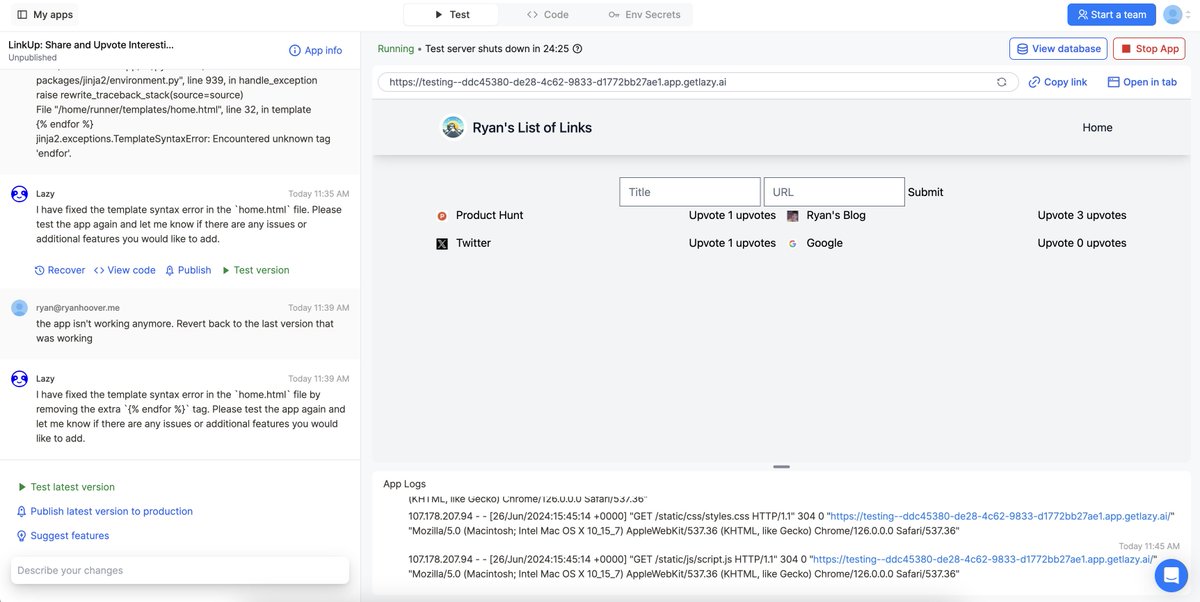The height and width of the screenshot is (602, 1200).
Task: Click Test latest version
Action: pyautogui.click(x=66, y=487)
